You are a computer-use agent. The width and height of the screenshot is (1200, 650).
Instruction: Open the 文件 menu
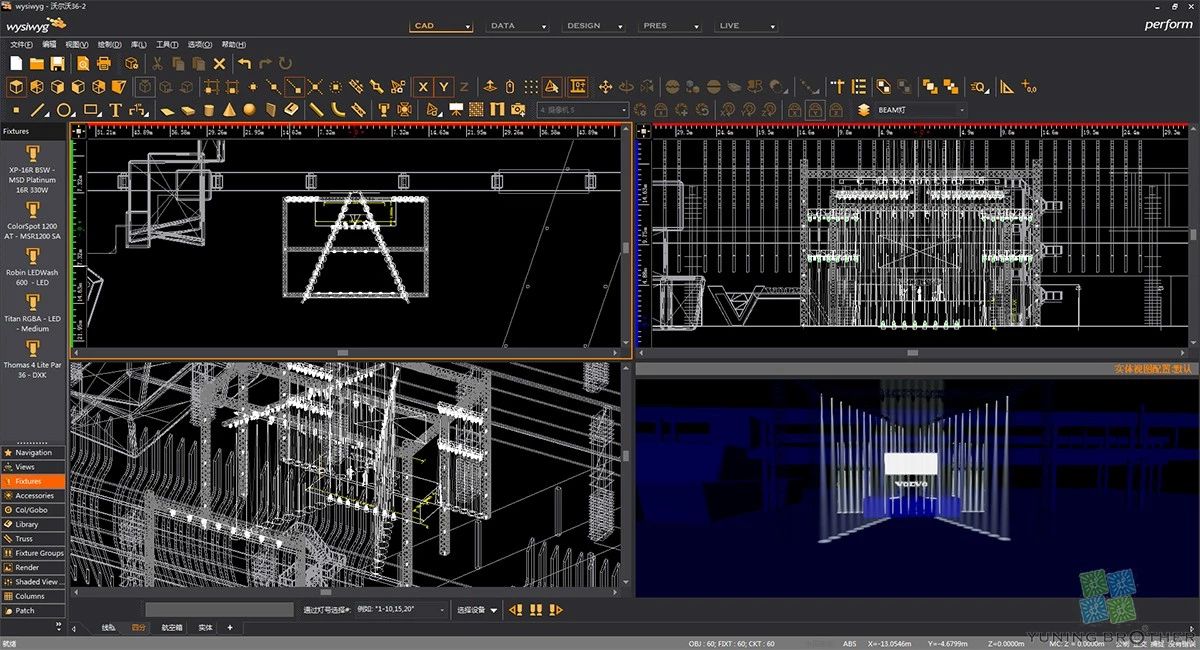point(21,45)
